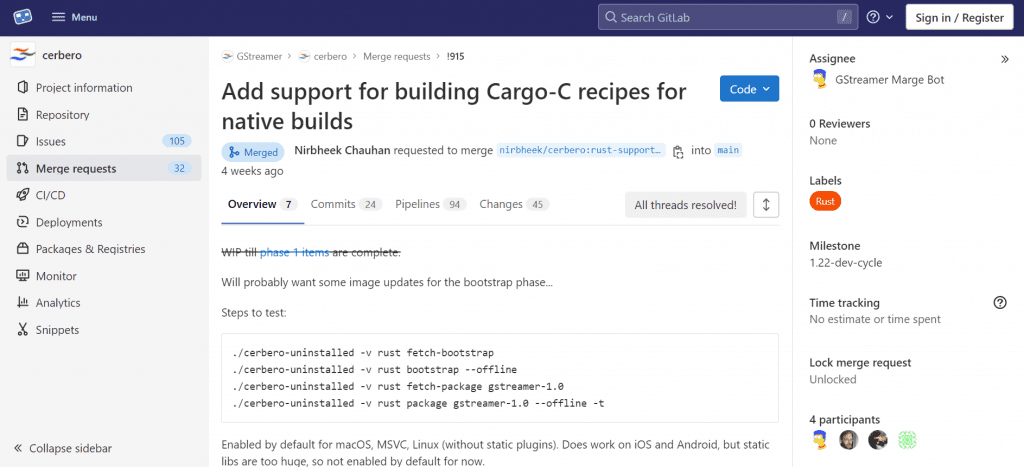The width and height of the screenshot is (1024, 467).
Task: Switch to the Pipelines tab
Action: point(430,204)
